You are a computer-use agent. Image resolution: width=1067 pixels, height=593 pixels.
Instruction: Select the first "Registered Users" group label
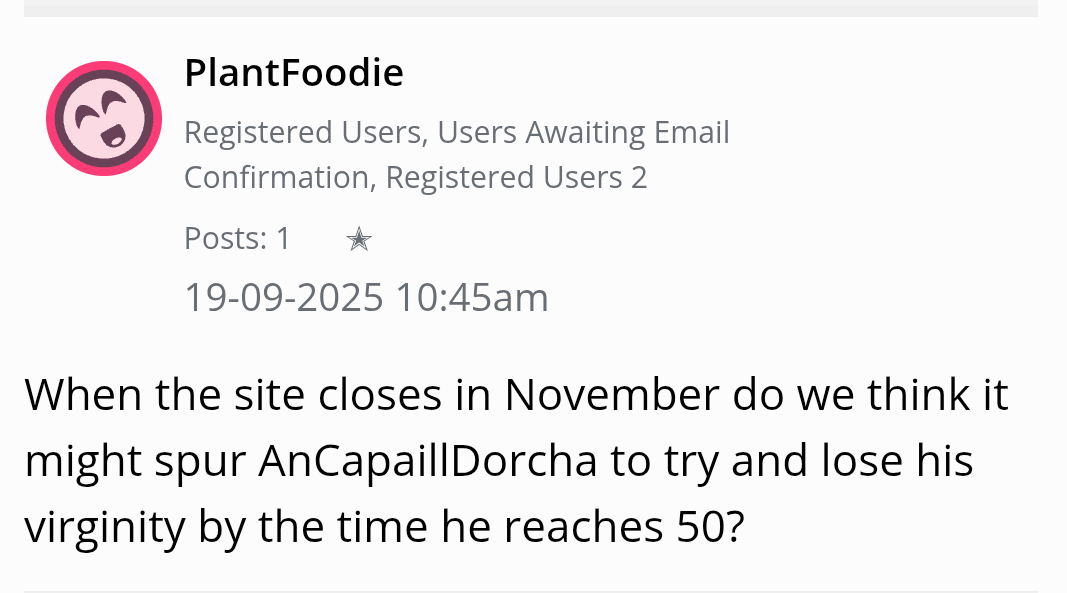click(x=302, y=132)
